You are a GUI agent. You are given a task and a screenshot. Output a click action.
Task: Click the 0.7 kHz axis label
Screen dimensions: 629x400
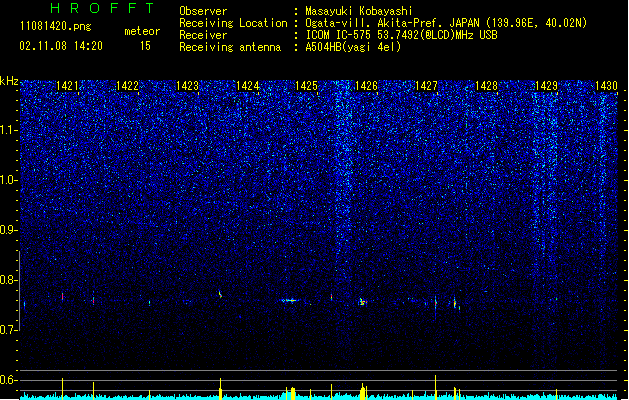9,330
